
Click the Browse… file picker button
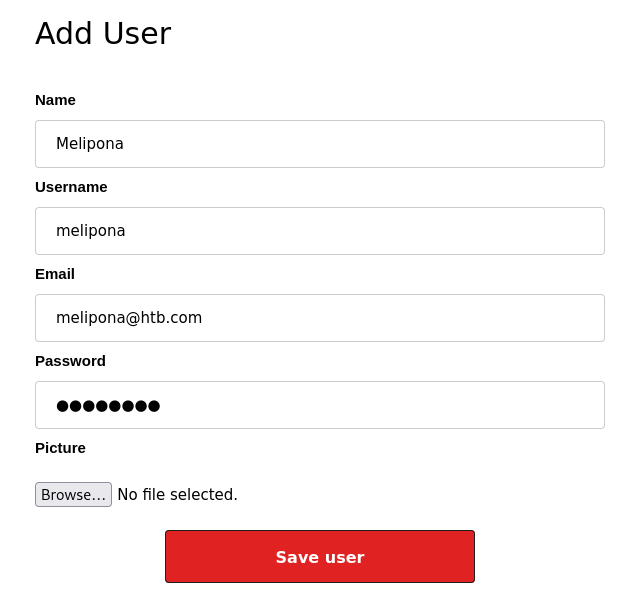73,494
